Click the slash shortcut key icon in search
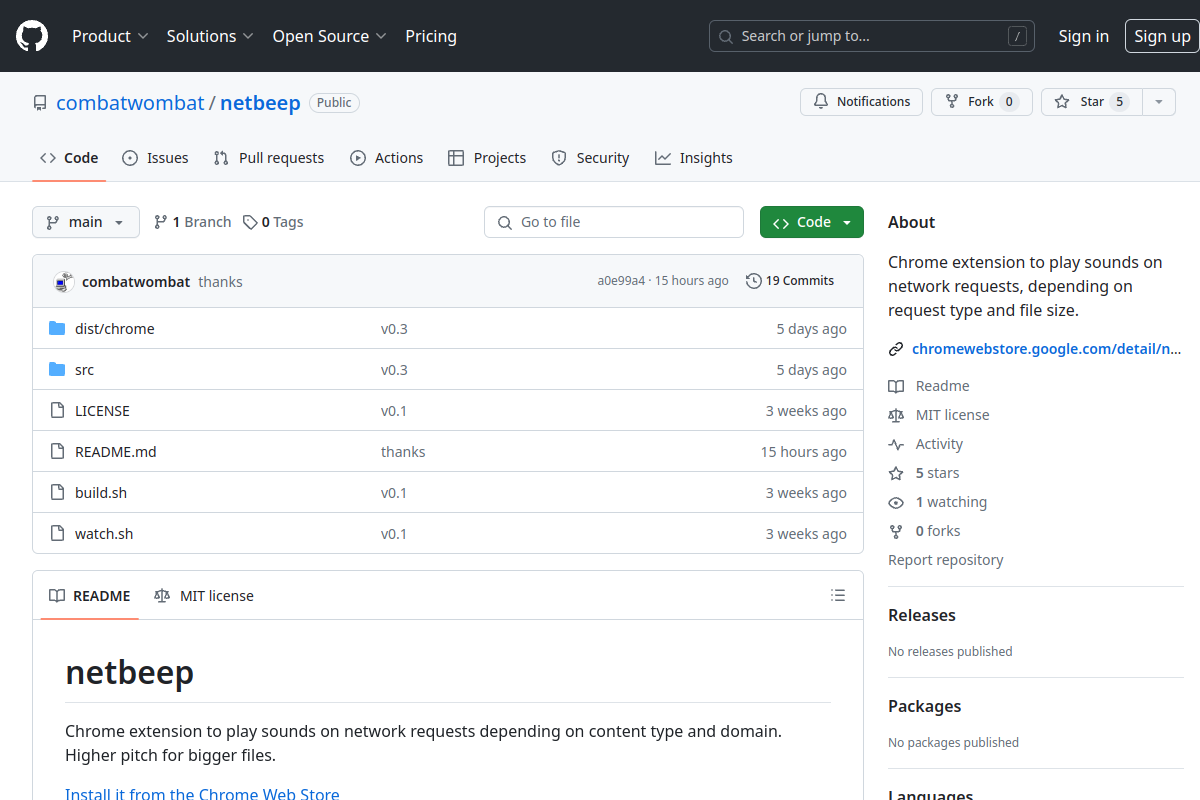Viewport: 1200px width, 800px height. (1018, 37)
